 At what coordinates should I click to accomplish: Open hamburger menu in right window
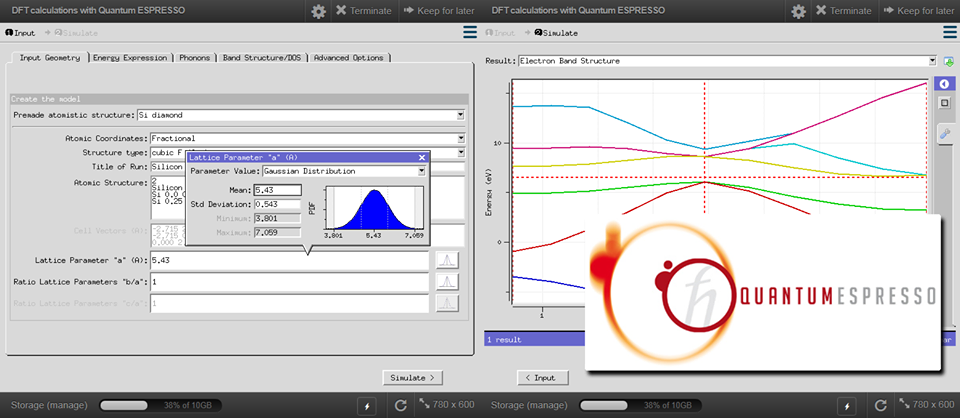click(950, 32)
